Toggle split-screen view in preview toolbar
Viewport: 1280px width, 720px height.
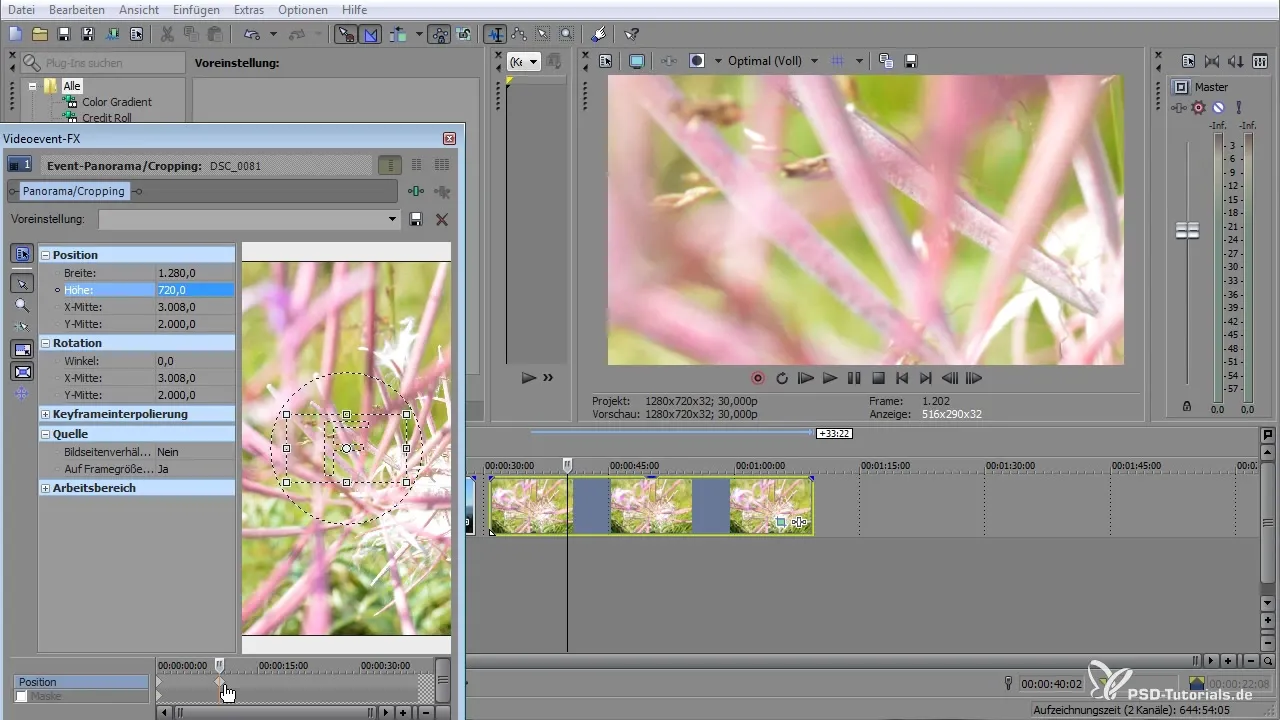pos(697,61)
